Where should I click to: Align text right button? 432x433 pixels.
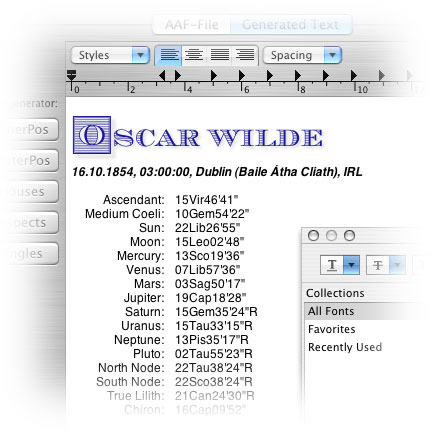pyautogui.click(x=245, y=55)
